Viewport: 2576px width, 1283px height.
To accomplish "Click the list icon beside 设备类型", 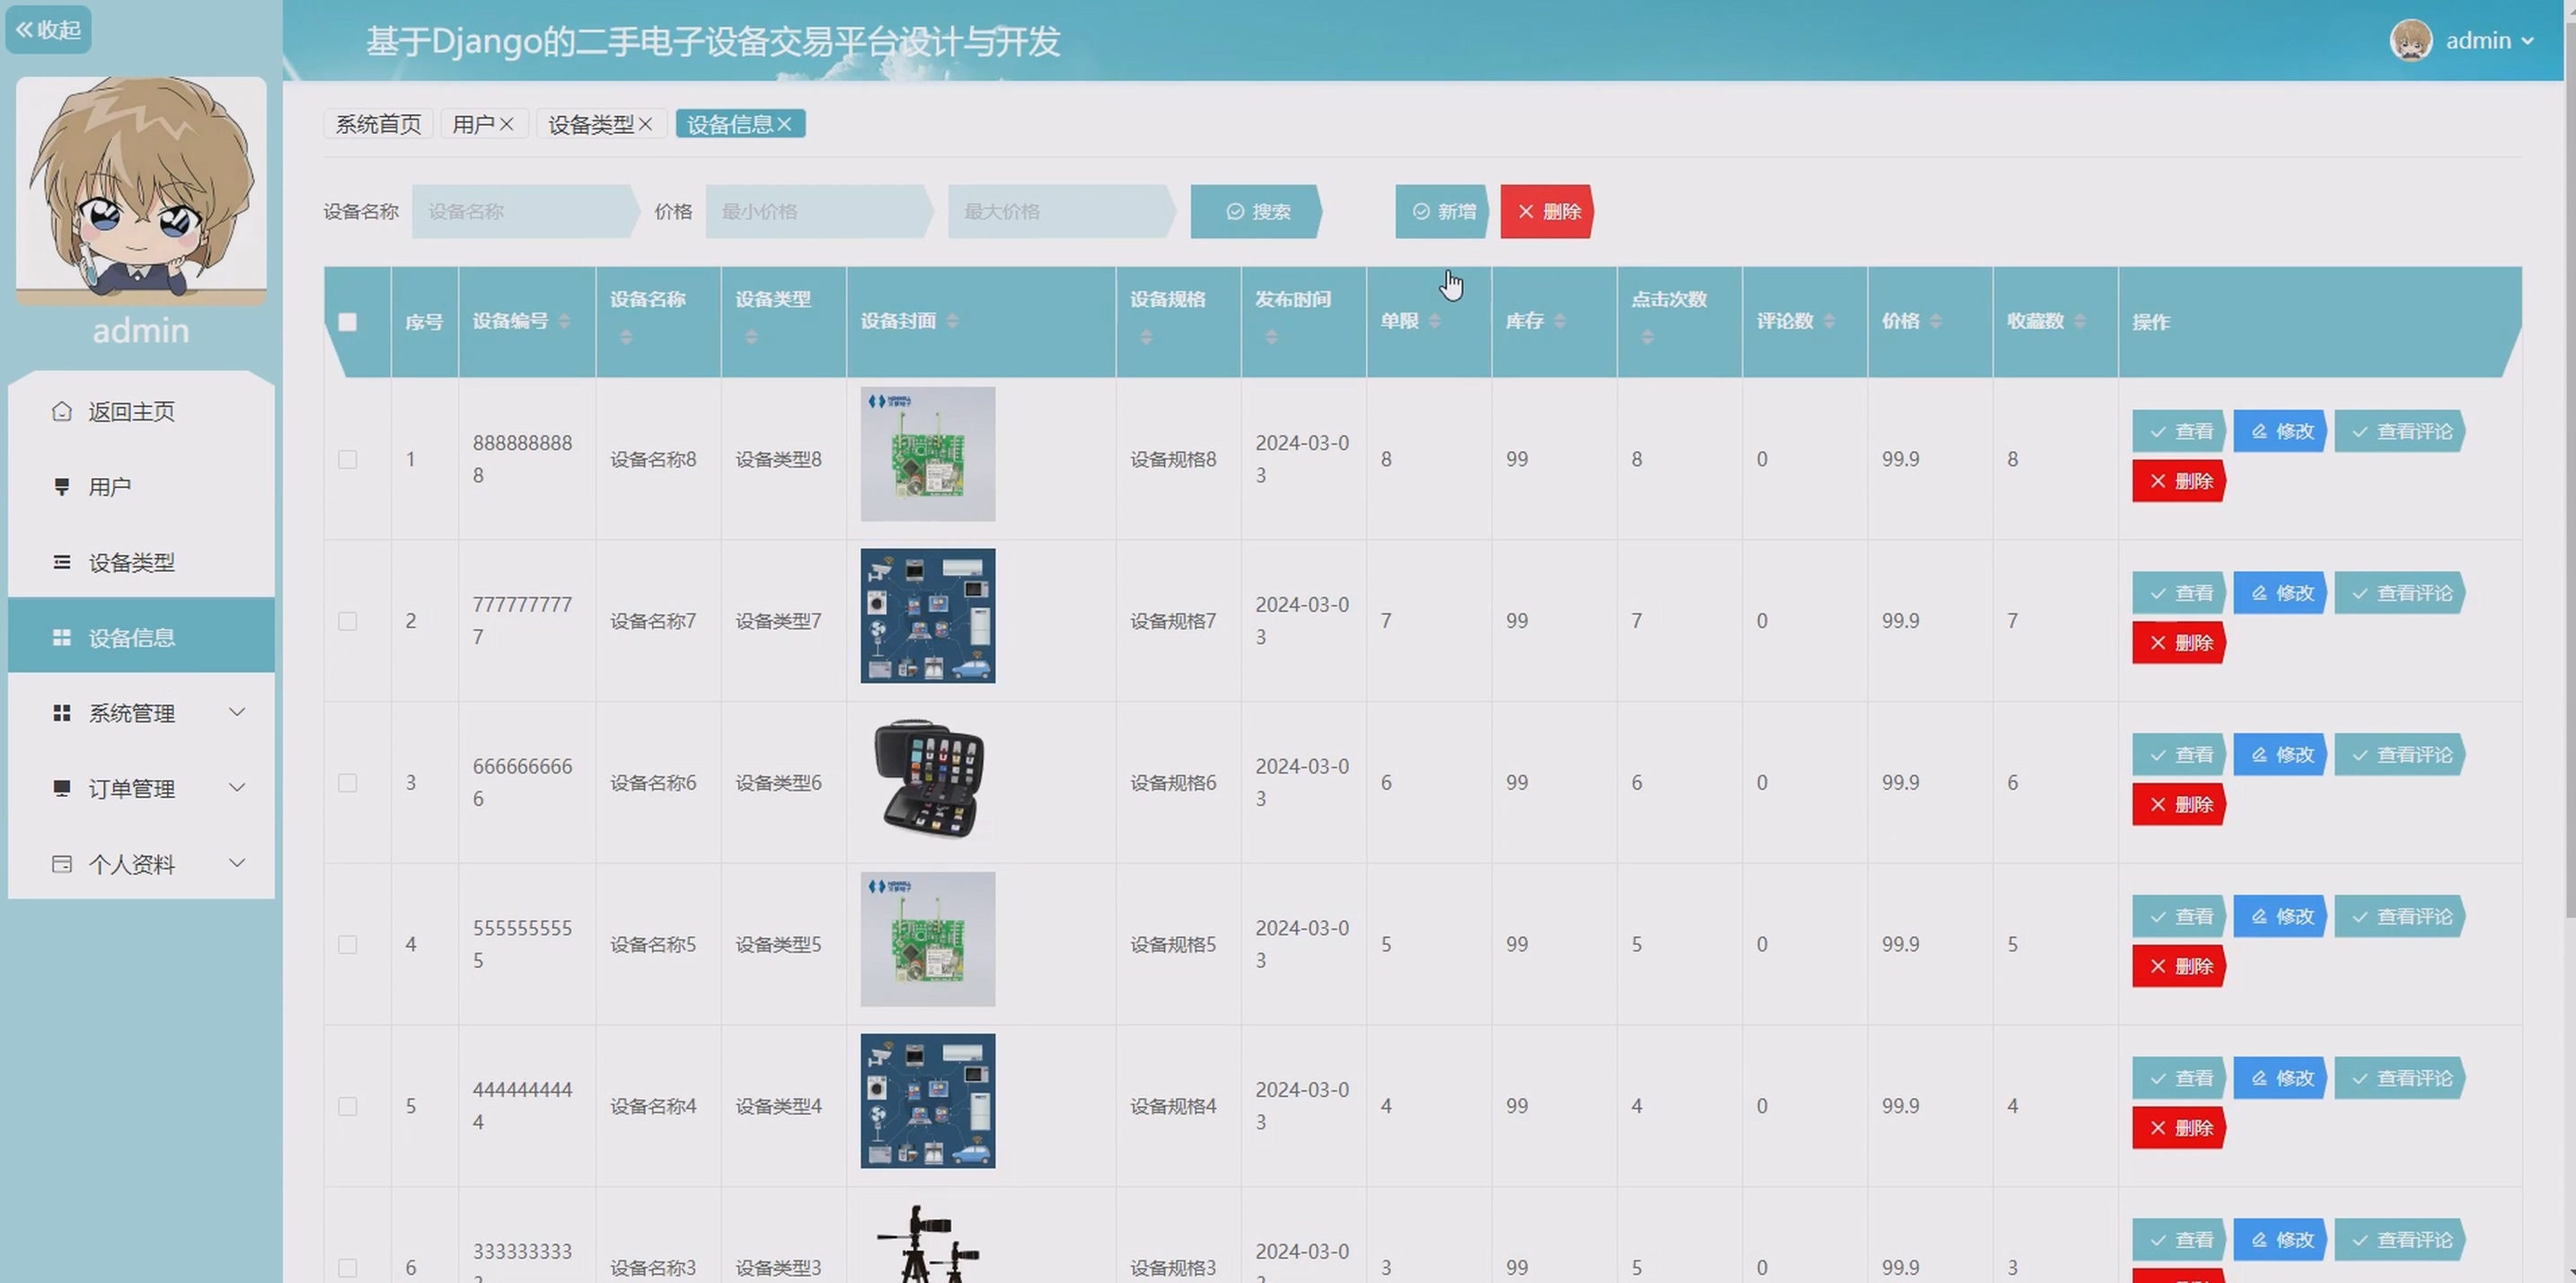I will pos(62,562).
